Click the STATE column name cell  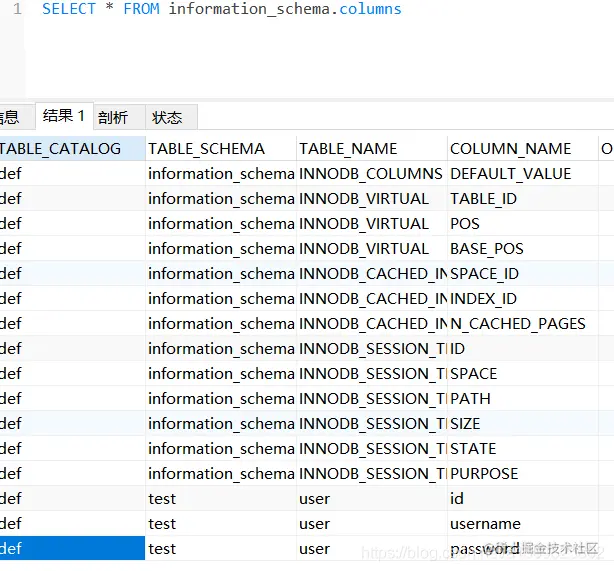[x=522, y=449]
